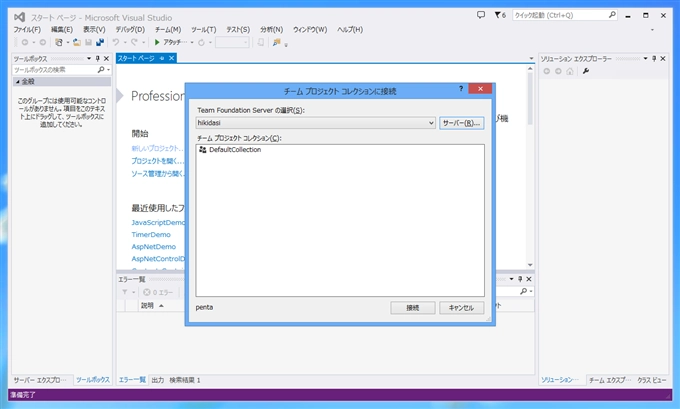
Task: Click the Error List filter funnel icon
Action: pos(125,292)
